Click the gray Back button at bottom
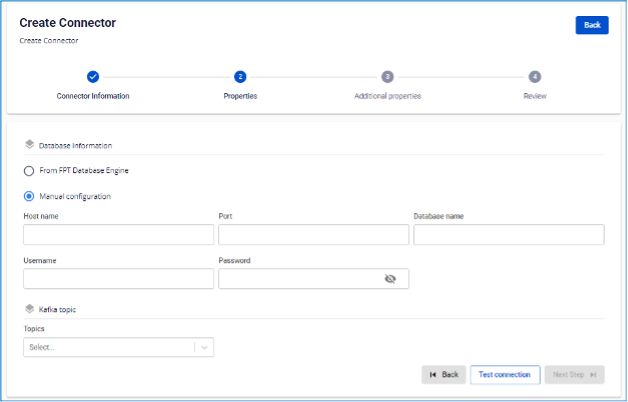The image size is (628, 402). click(444, 375)
